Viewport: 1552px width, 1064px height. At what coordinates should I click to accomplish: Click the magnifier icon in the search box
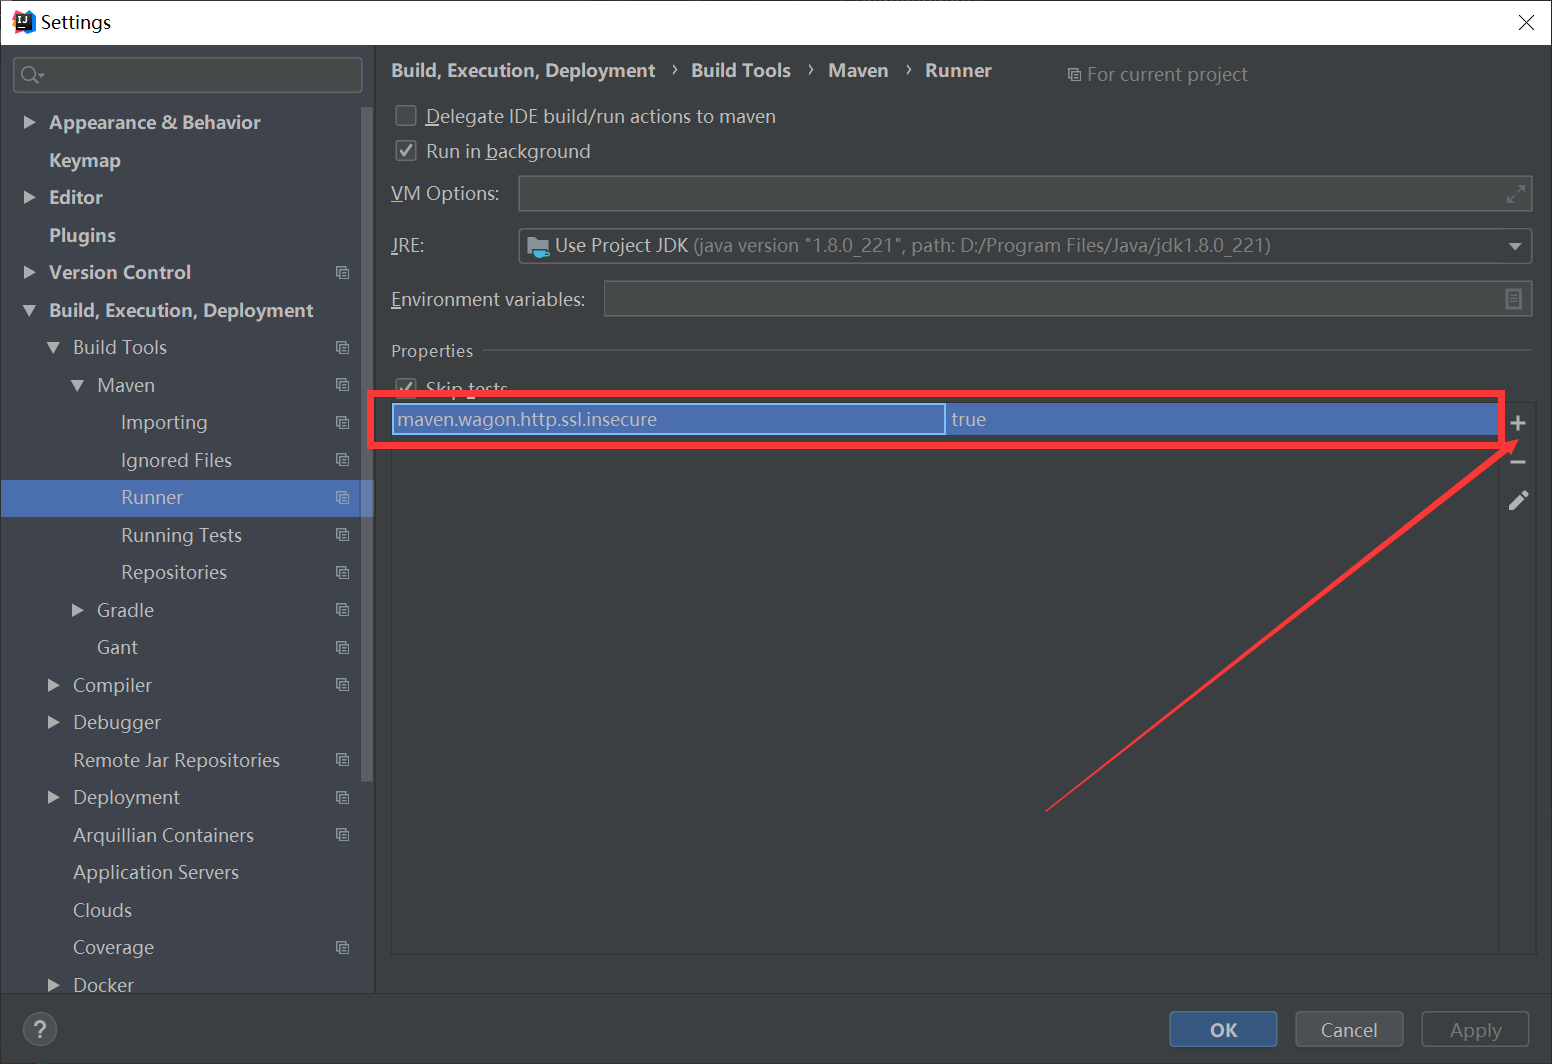(31, 75)
